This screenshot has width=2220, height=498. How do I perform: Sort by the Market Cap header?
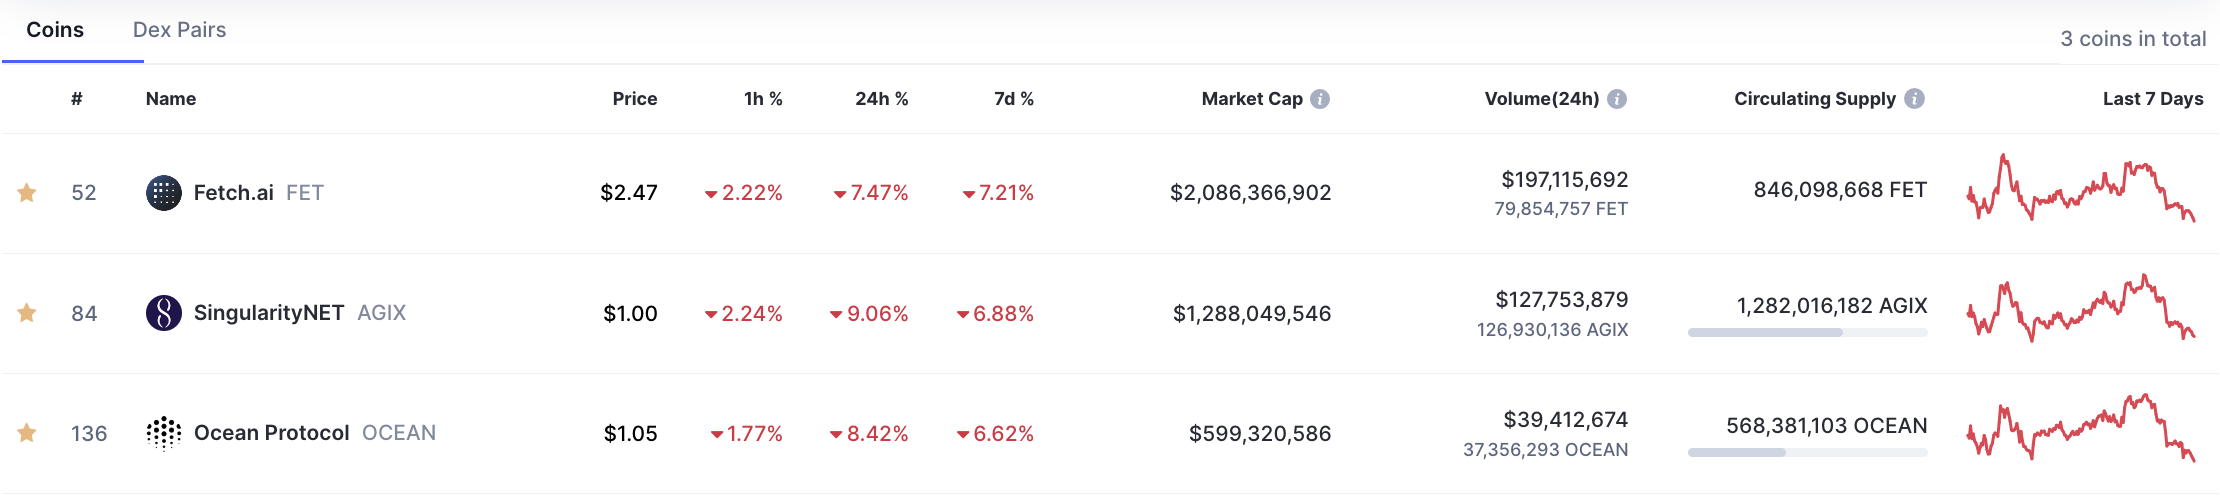1252,99
